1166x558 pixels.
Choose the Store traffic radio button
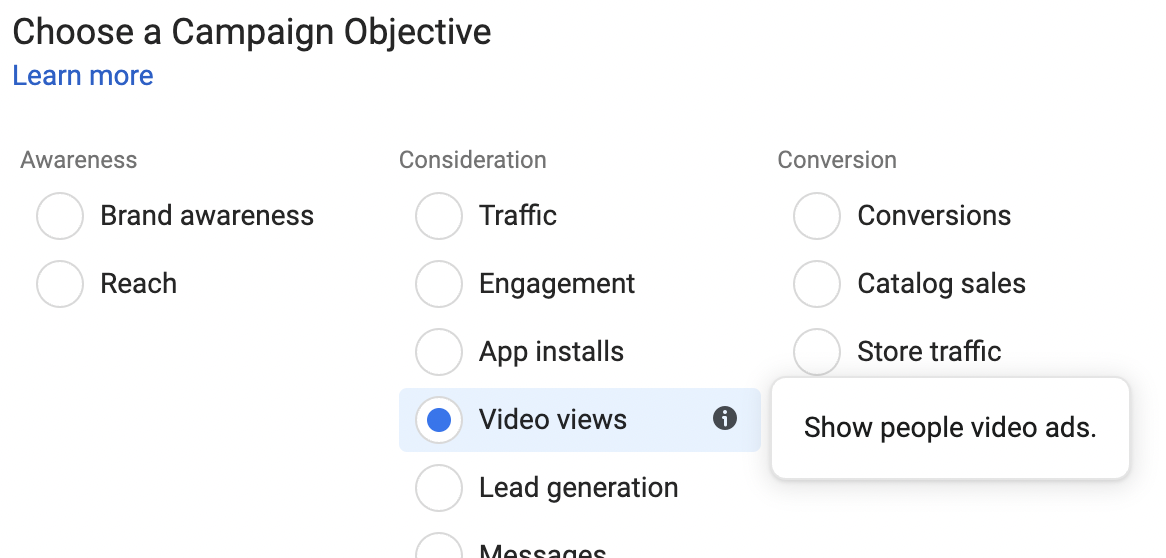pyautogui.click(x=817, y=352)
